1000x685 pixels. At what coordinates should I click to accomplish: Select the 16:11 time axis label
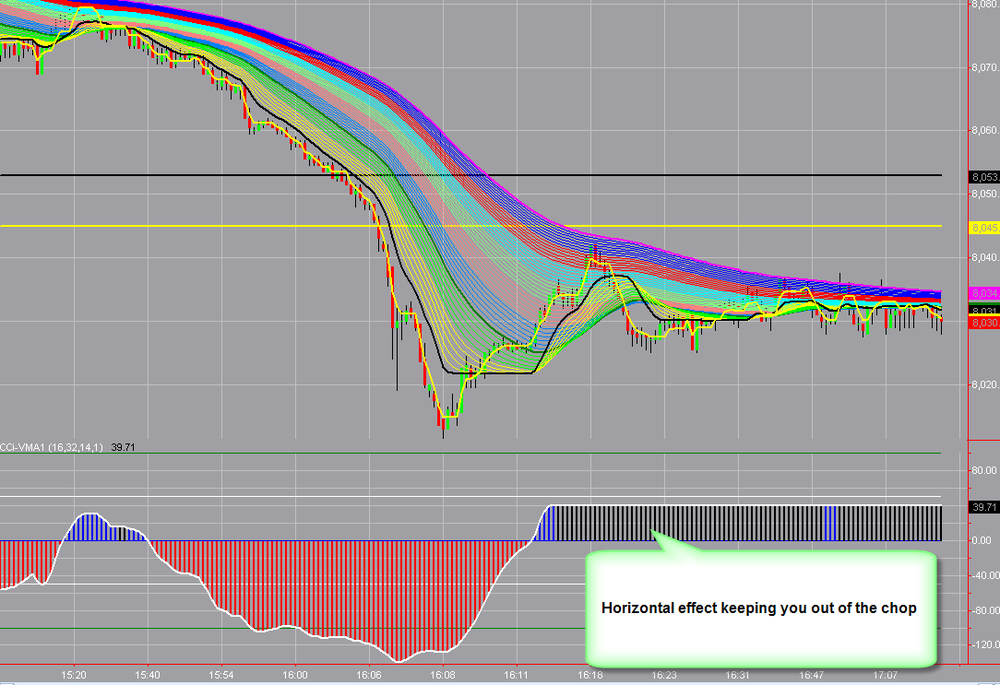pyautogui.click(x=517, y=675)
